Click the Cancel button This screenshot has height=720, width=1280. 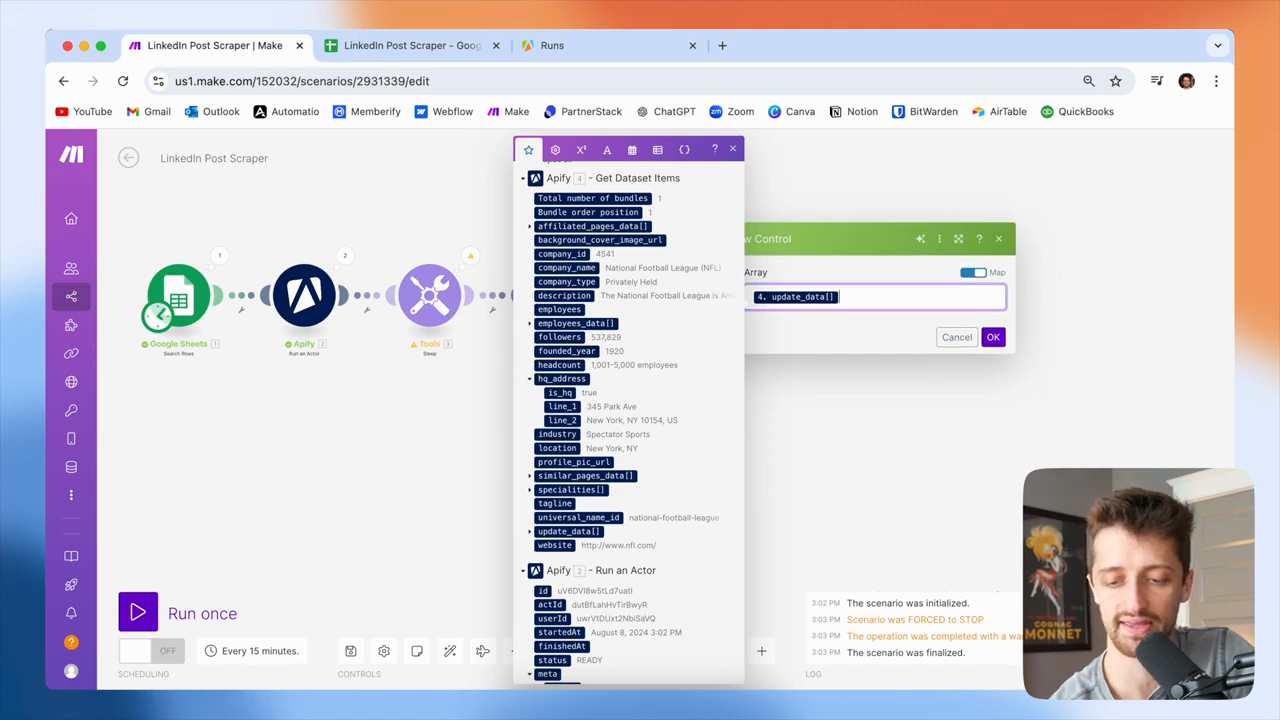(957, 337)
